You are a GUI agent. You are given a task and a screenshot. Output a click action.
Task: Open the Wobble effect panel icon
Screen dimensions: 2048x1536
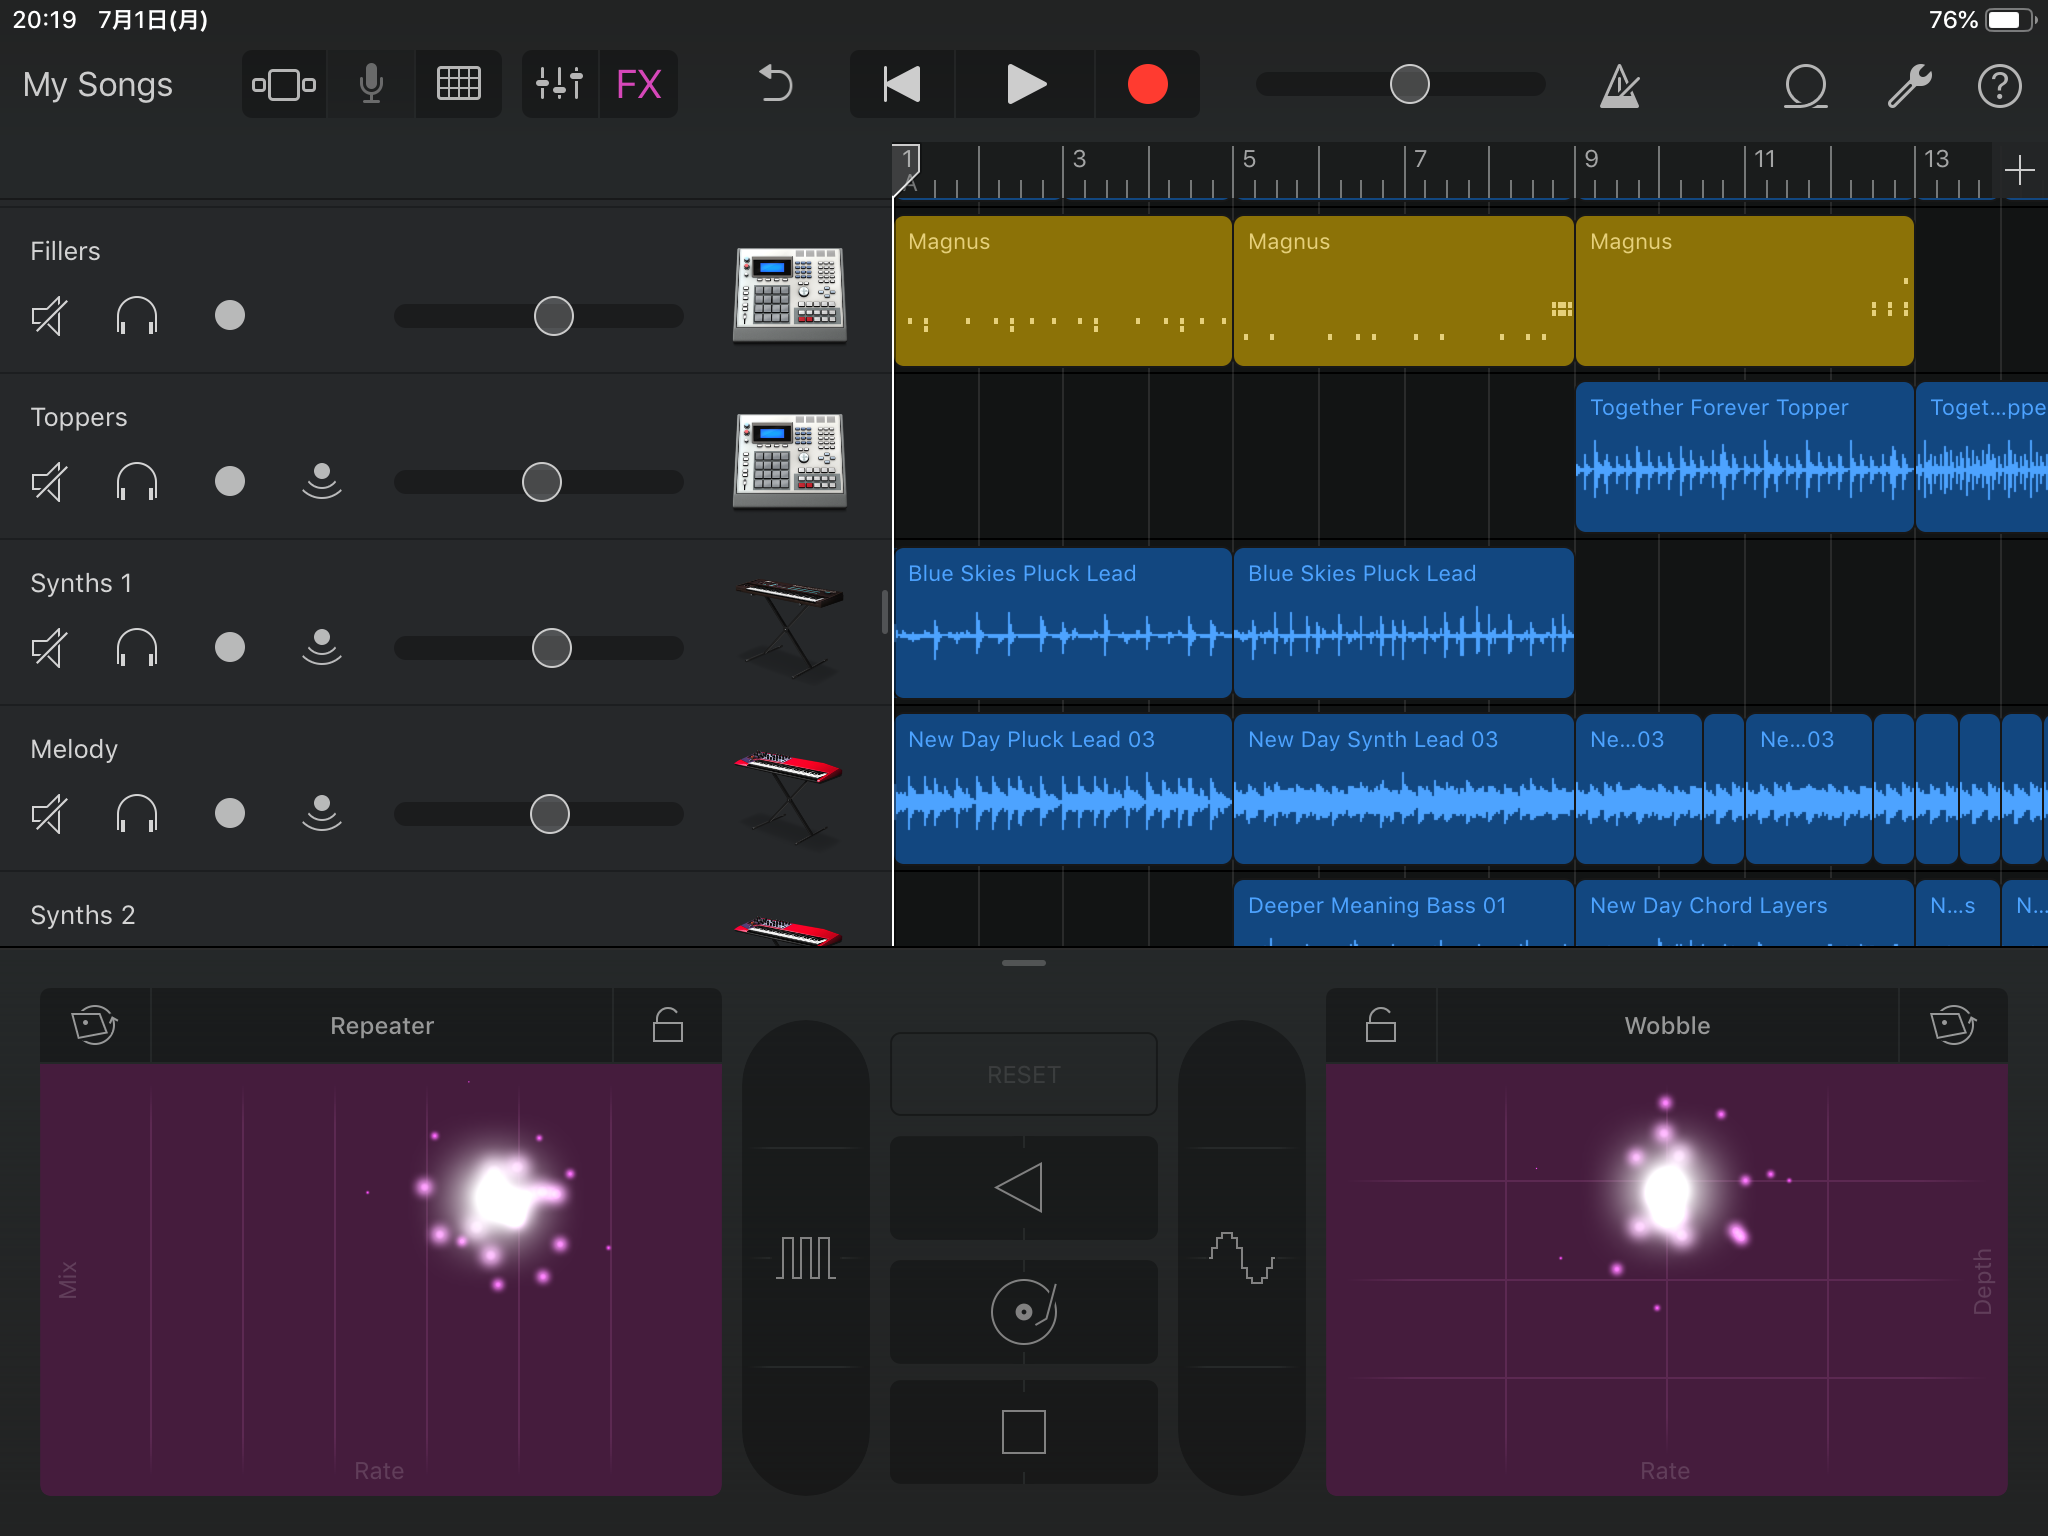click(1953, 1025)
